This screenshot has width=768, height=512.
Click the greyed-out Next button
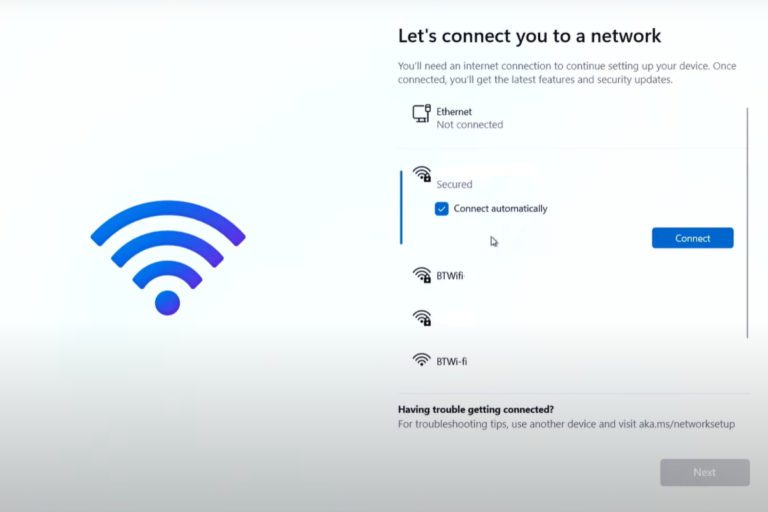pyautogui.click(x=705, y=472)
